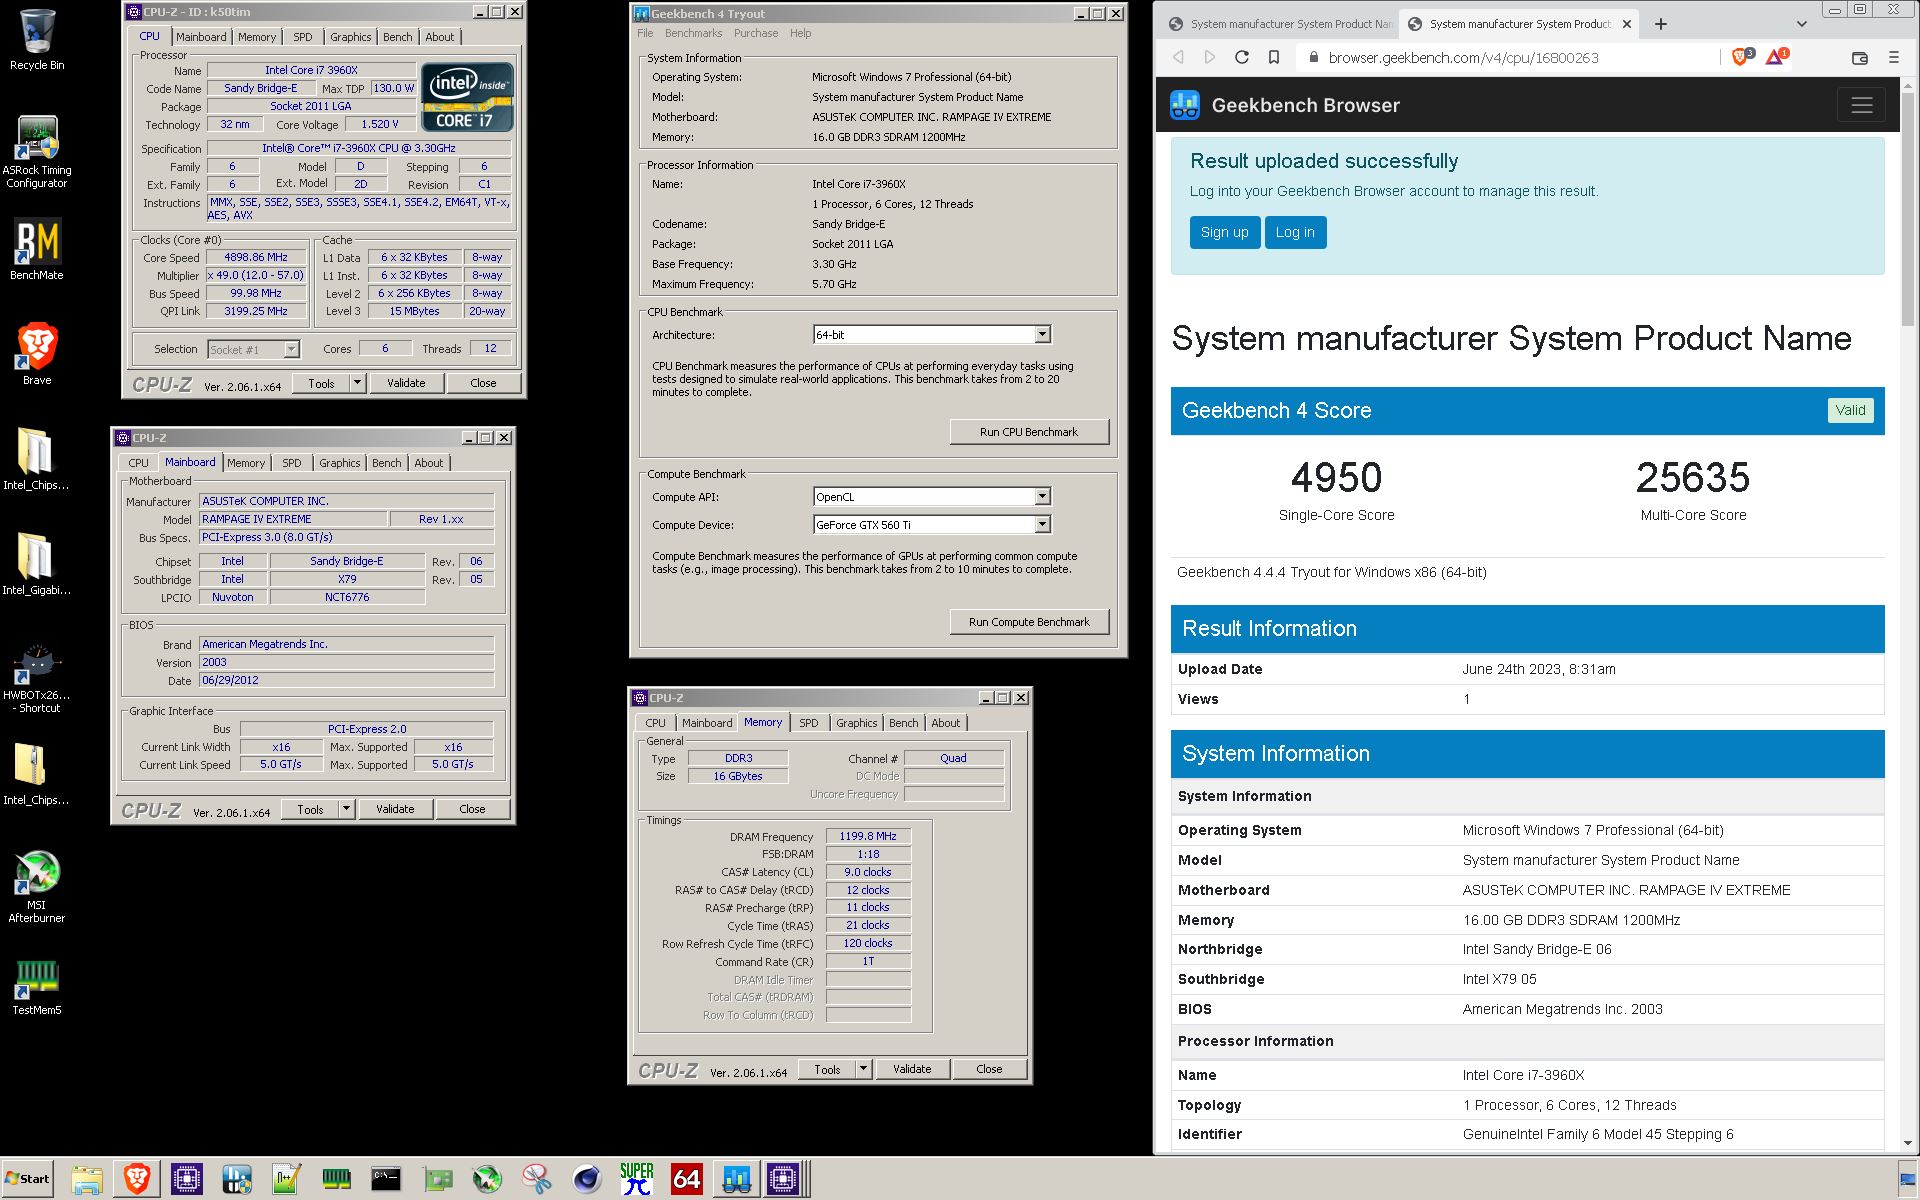
Task: Open the File menu in Geekbench 4
Action: tap(645, 33)
